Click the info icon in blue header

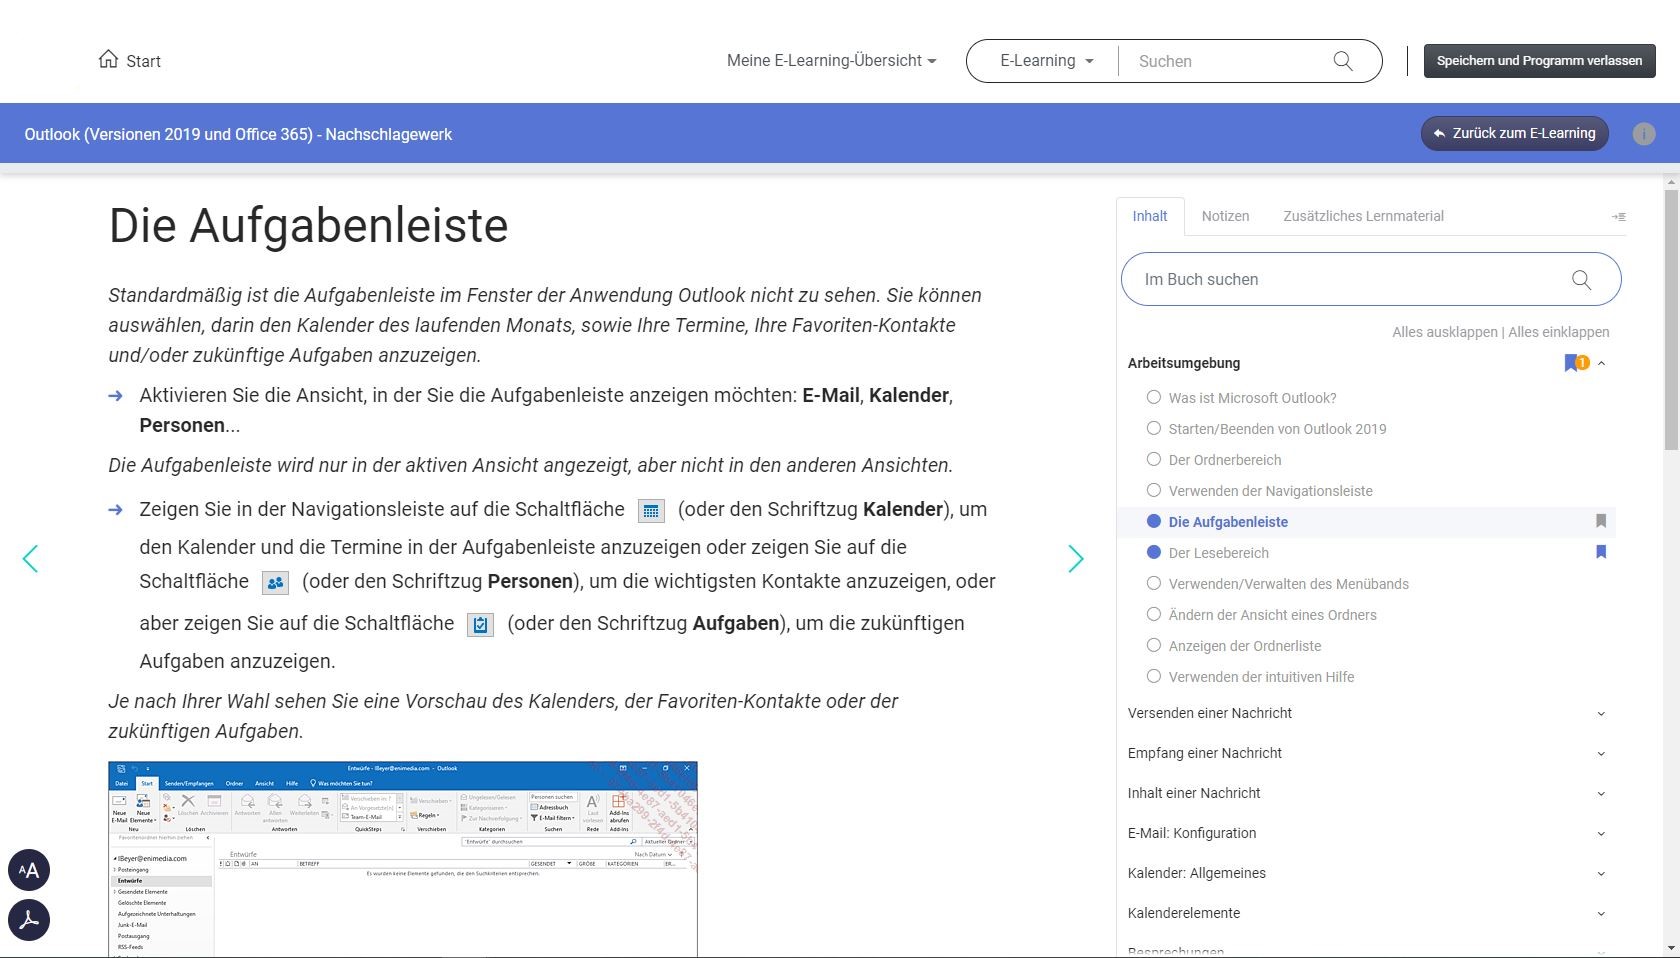(x=1644, y=134)
